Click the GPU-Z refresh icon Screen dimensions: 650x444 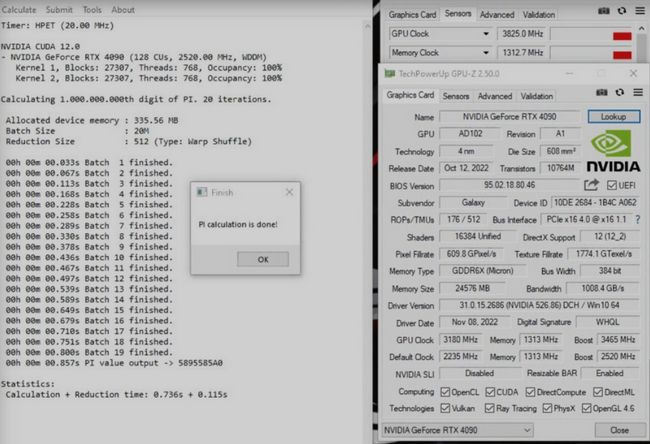pos(620,92)
